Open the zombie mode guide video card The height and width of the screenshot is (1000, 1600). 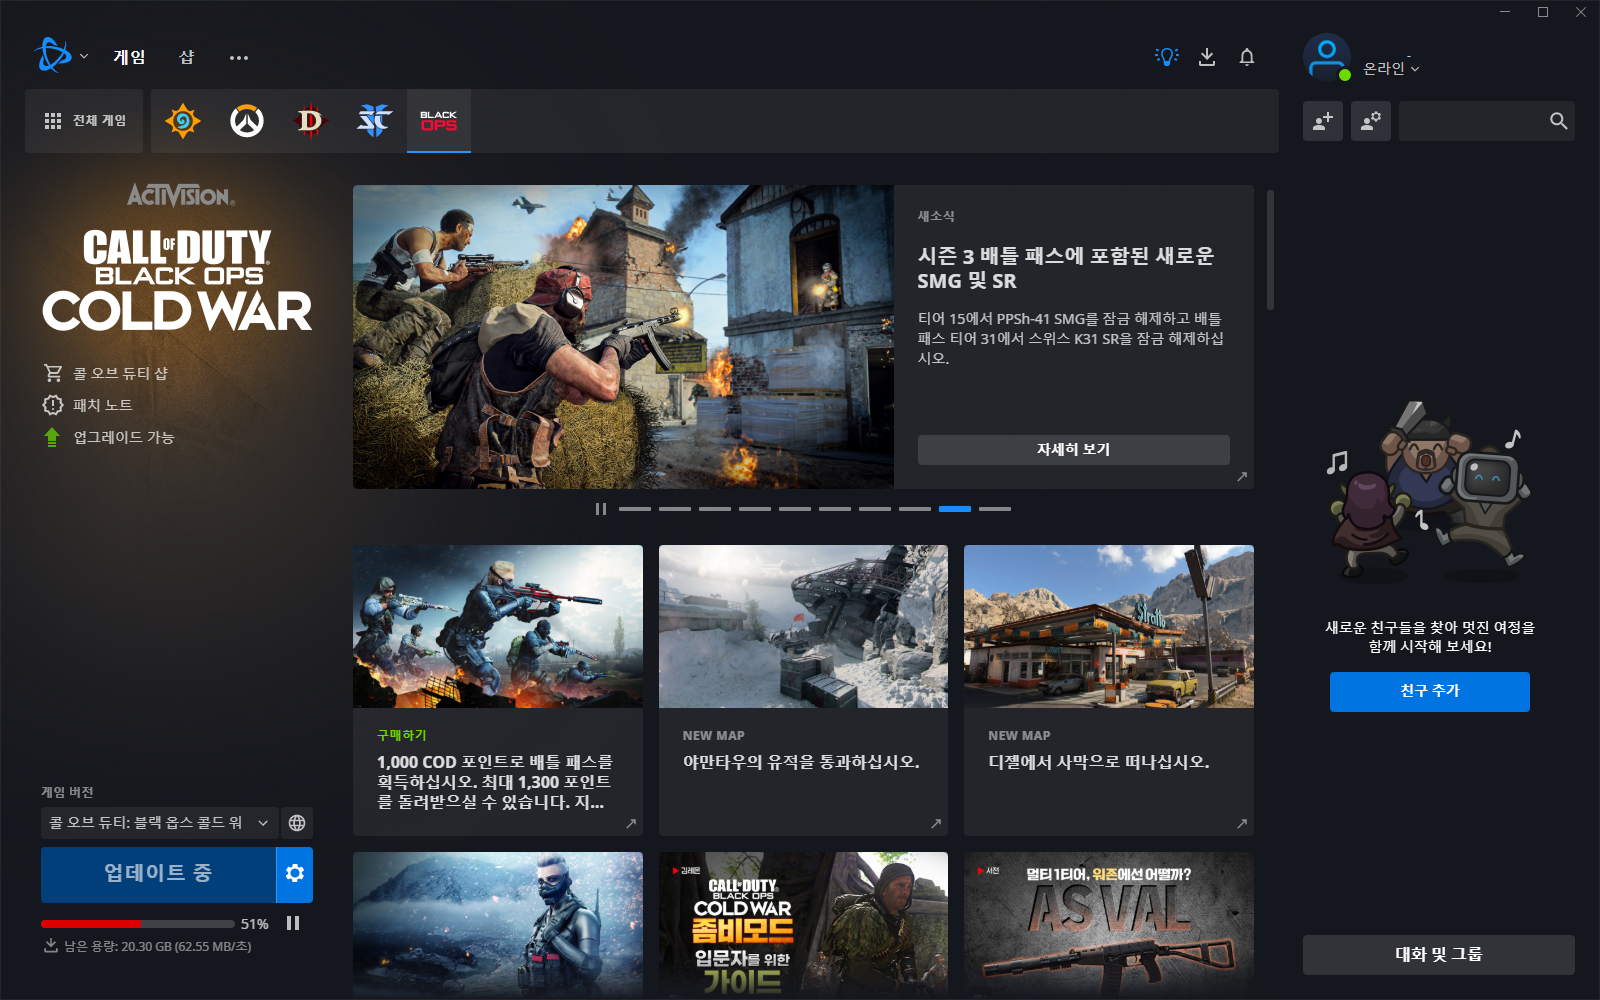(803, 925)
